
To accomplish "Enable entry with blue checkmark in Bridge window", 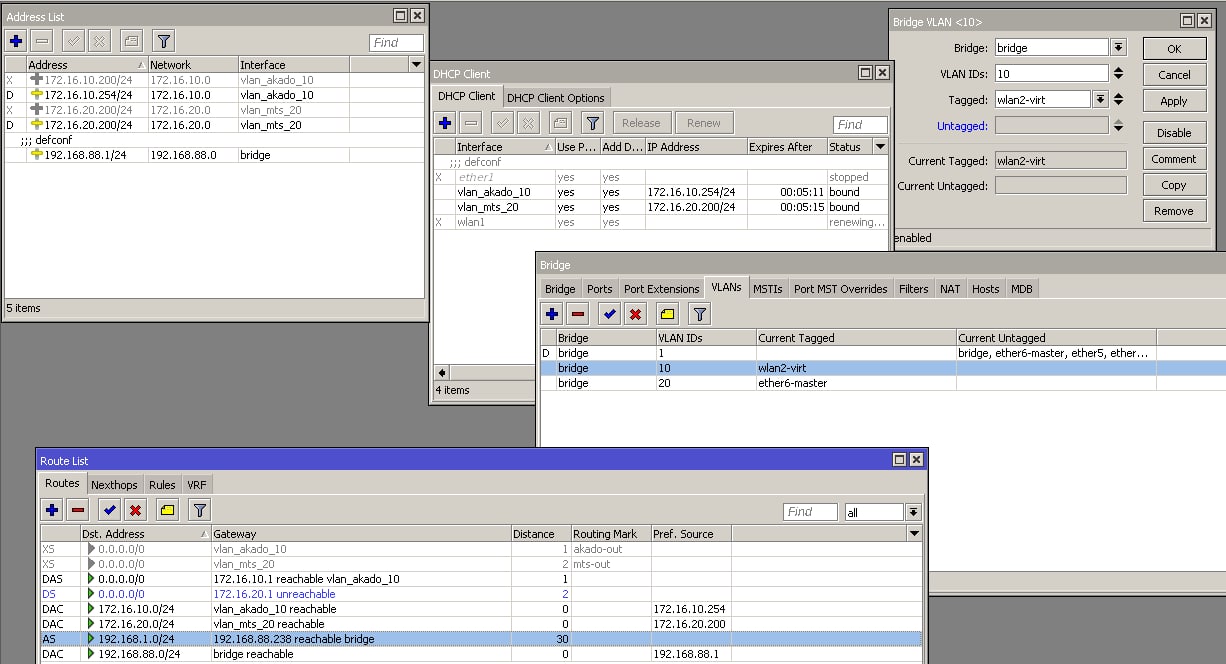I will [x=608, y=314].
